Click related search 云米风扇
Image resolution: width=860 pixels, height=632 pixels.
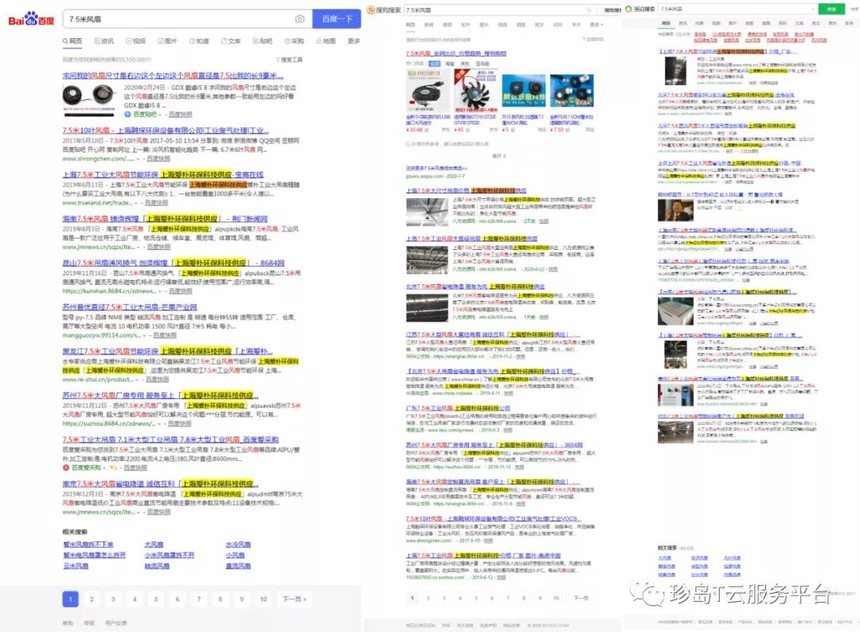pyautogui.click(x=76, y=566)
